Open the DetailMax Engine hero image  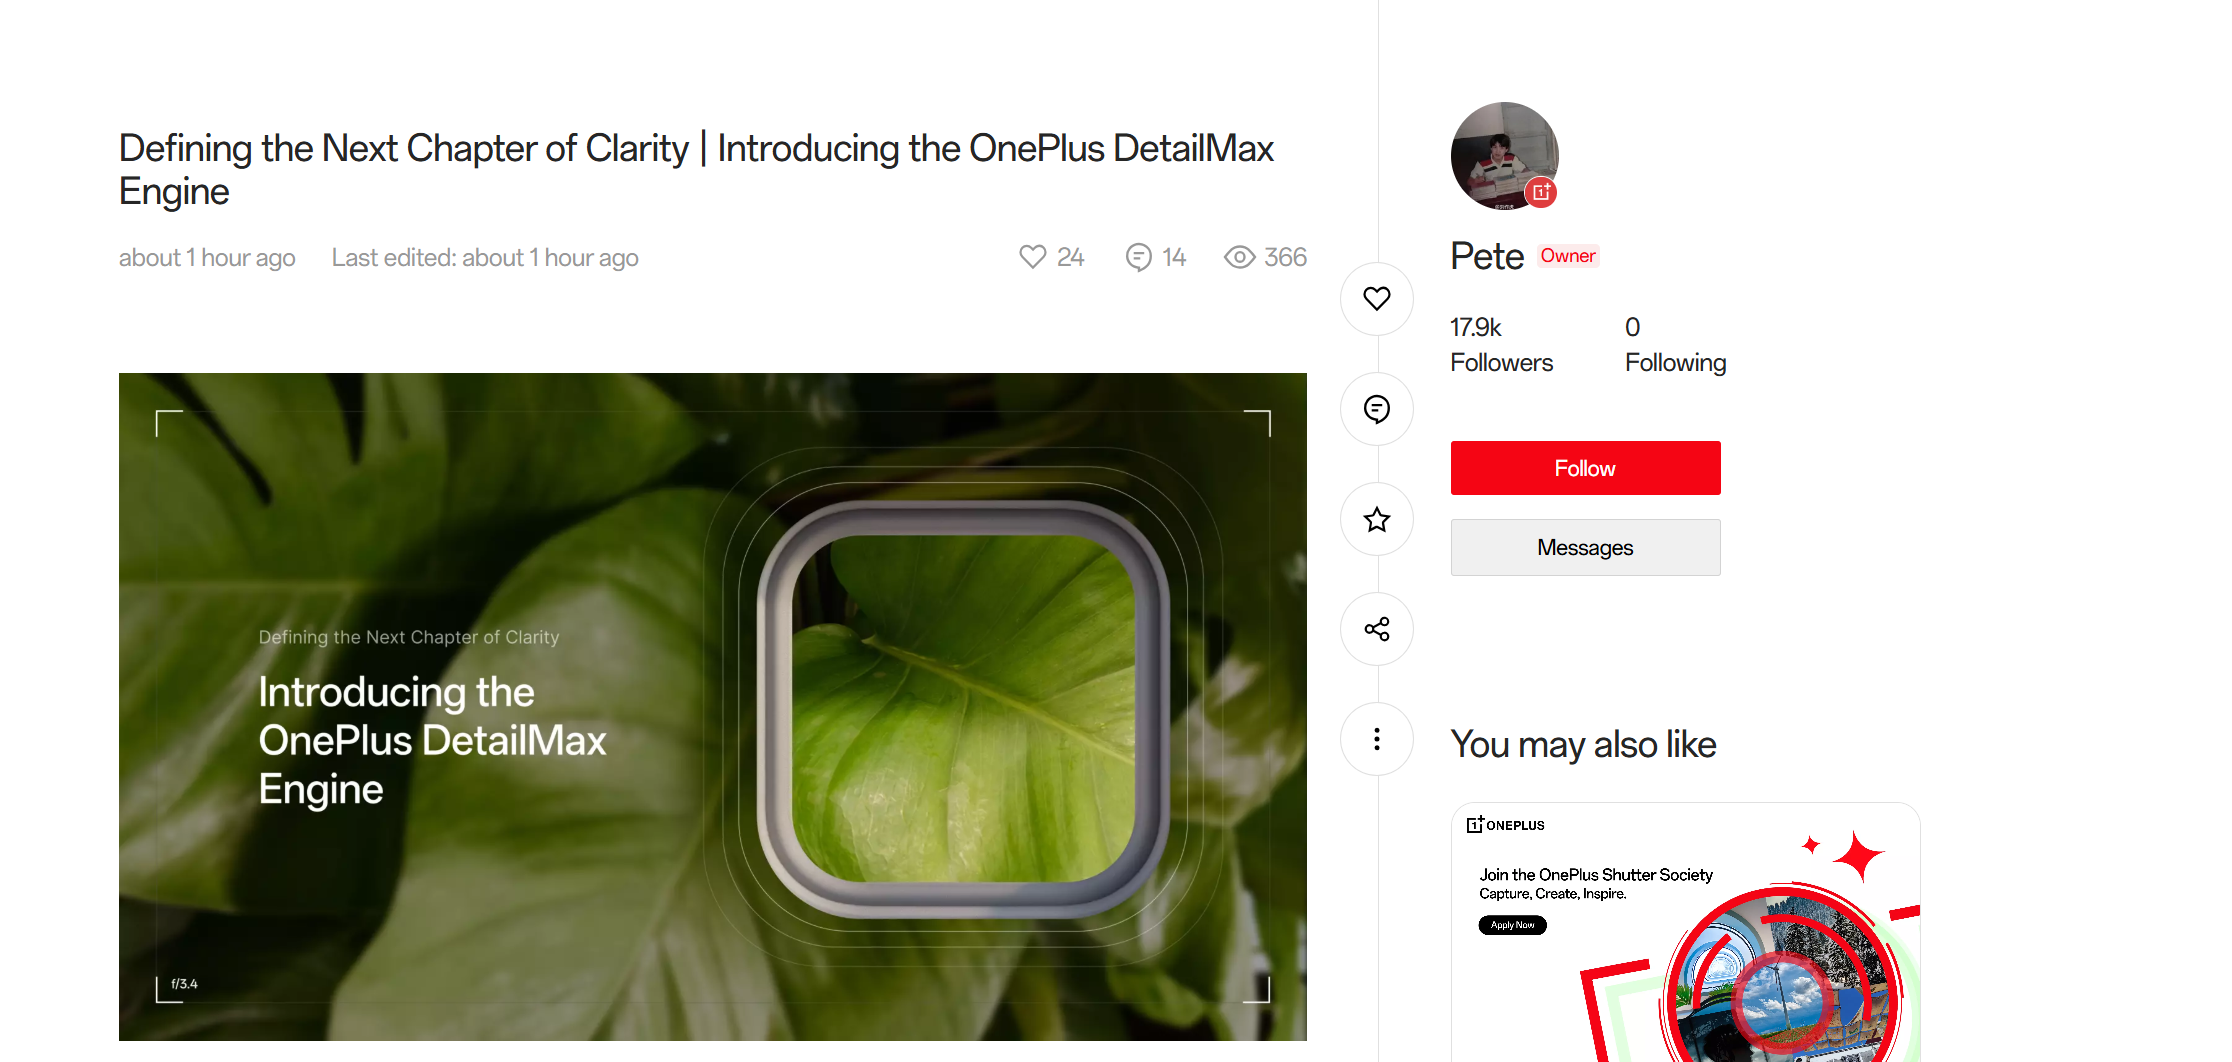point(712,706)
